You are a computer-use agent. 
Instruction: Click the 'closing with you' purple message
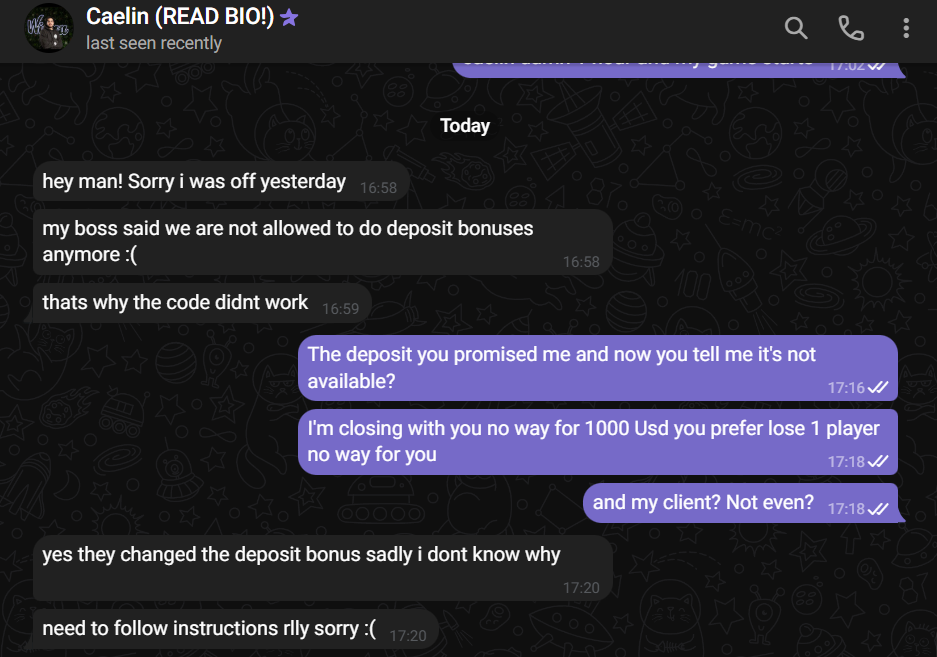tap(593, 441)
